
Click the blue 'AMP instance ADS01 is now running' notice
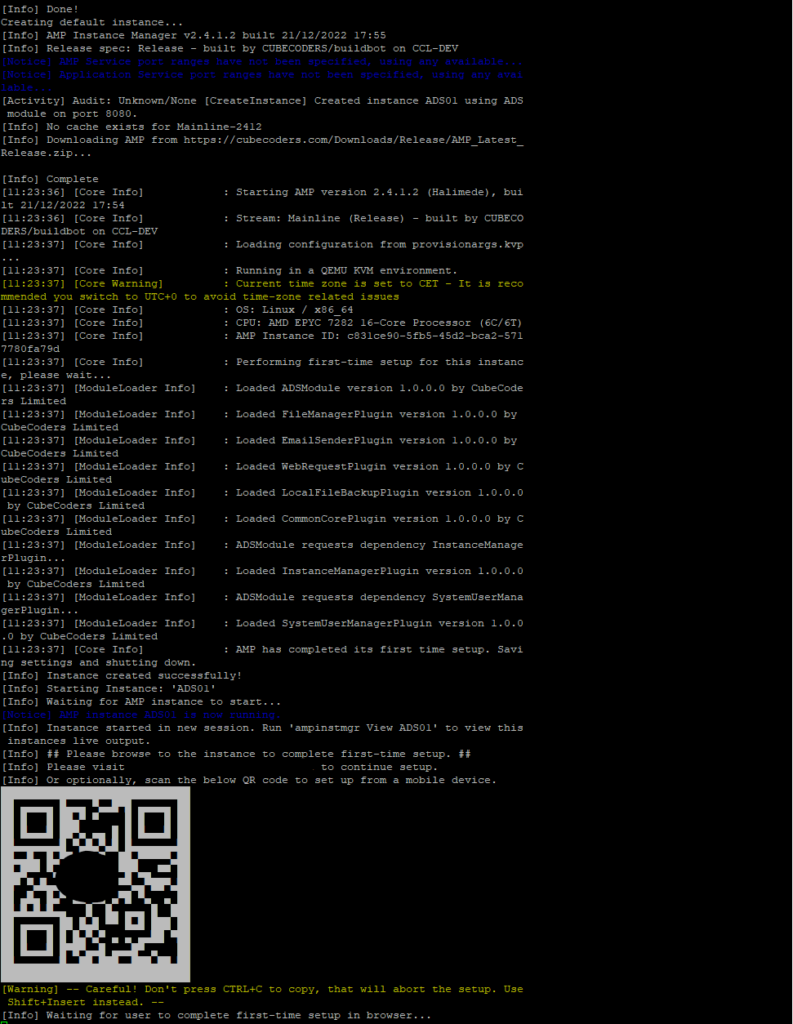click(x=140, y=714)
